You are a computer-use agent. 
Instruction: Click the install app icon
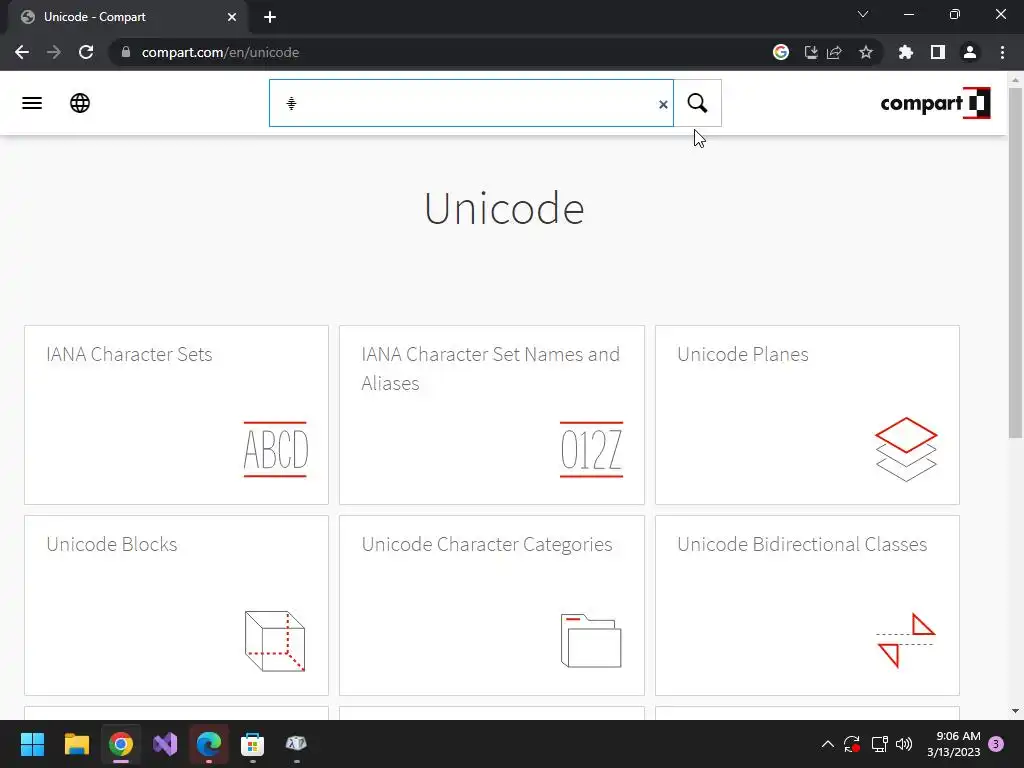pos(810,52)
